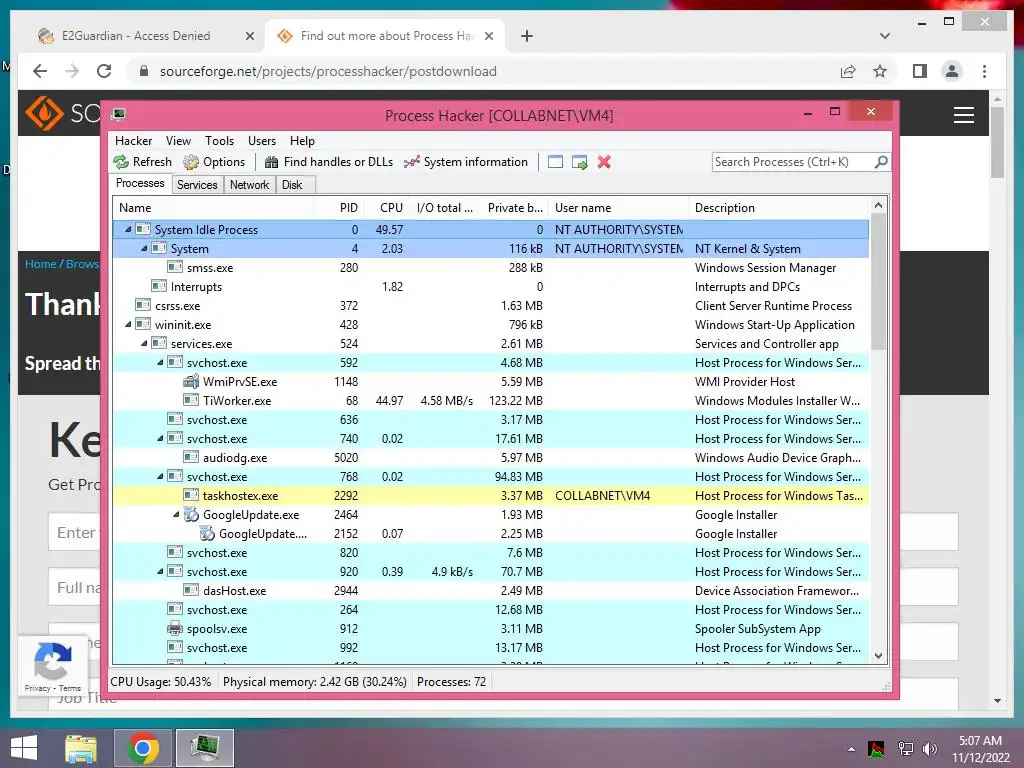1024x768 pixels.
Task: Sort by the Private bytes column header
Action: pos(511,208)
